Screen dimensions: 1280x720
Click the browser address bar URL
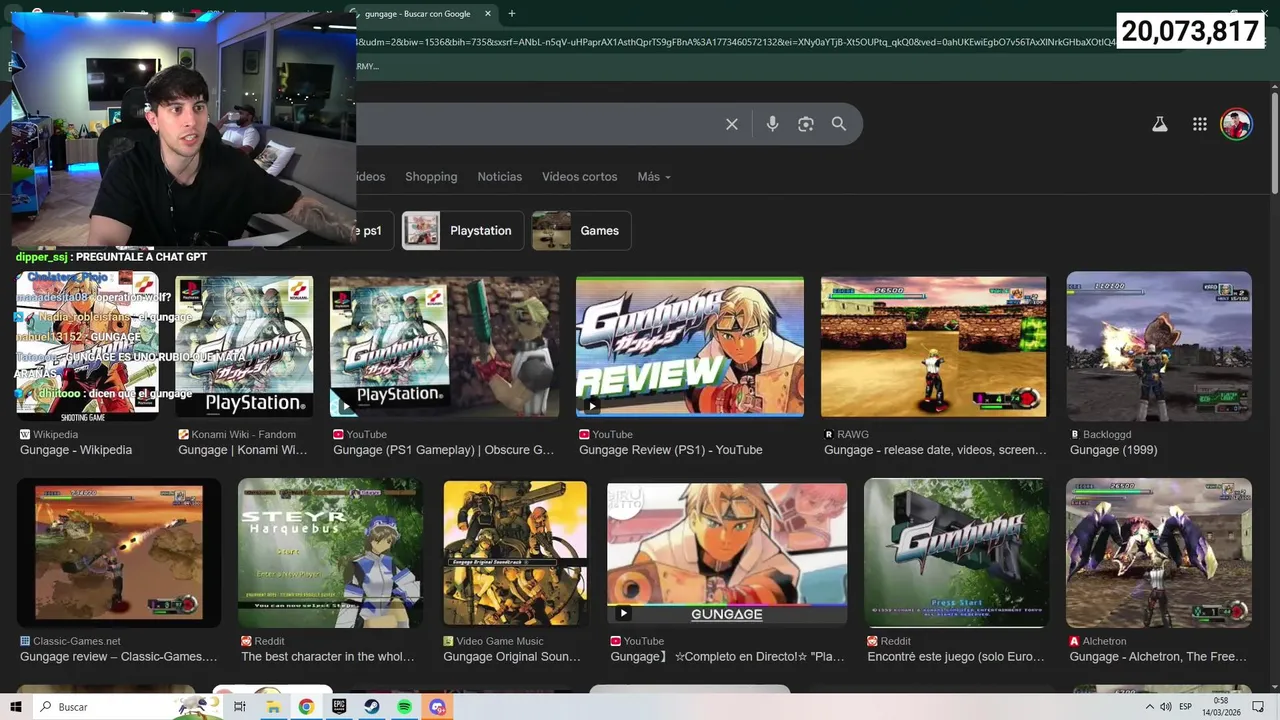735,42
